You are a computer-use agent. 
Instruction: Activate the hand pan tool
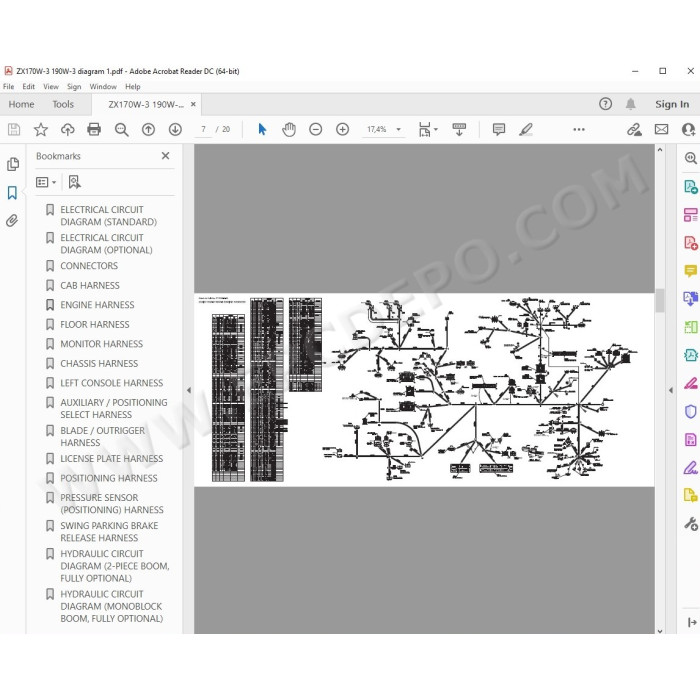(x=289, y=129)
